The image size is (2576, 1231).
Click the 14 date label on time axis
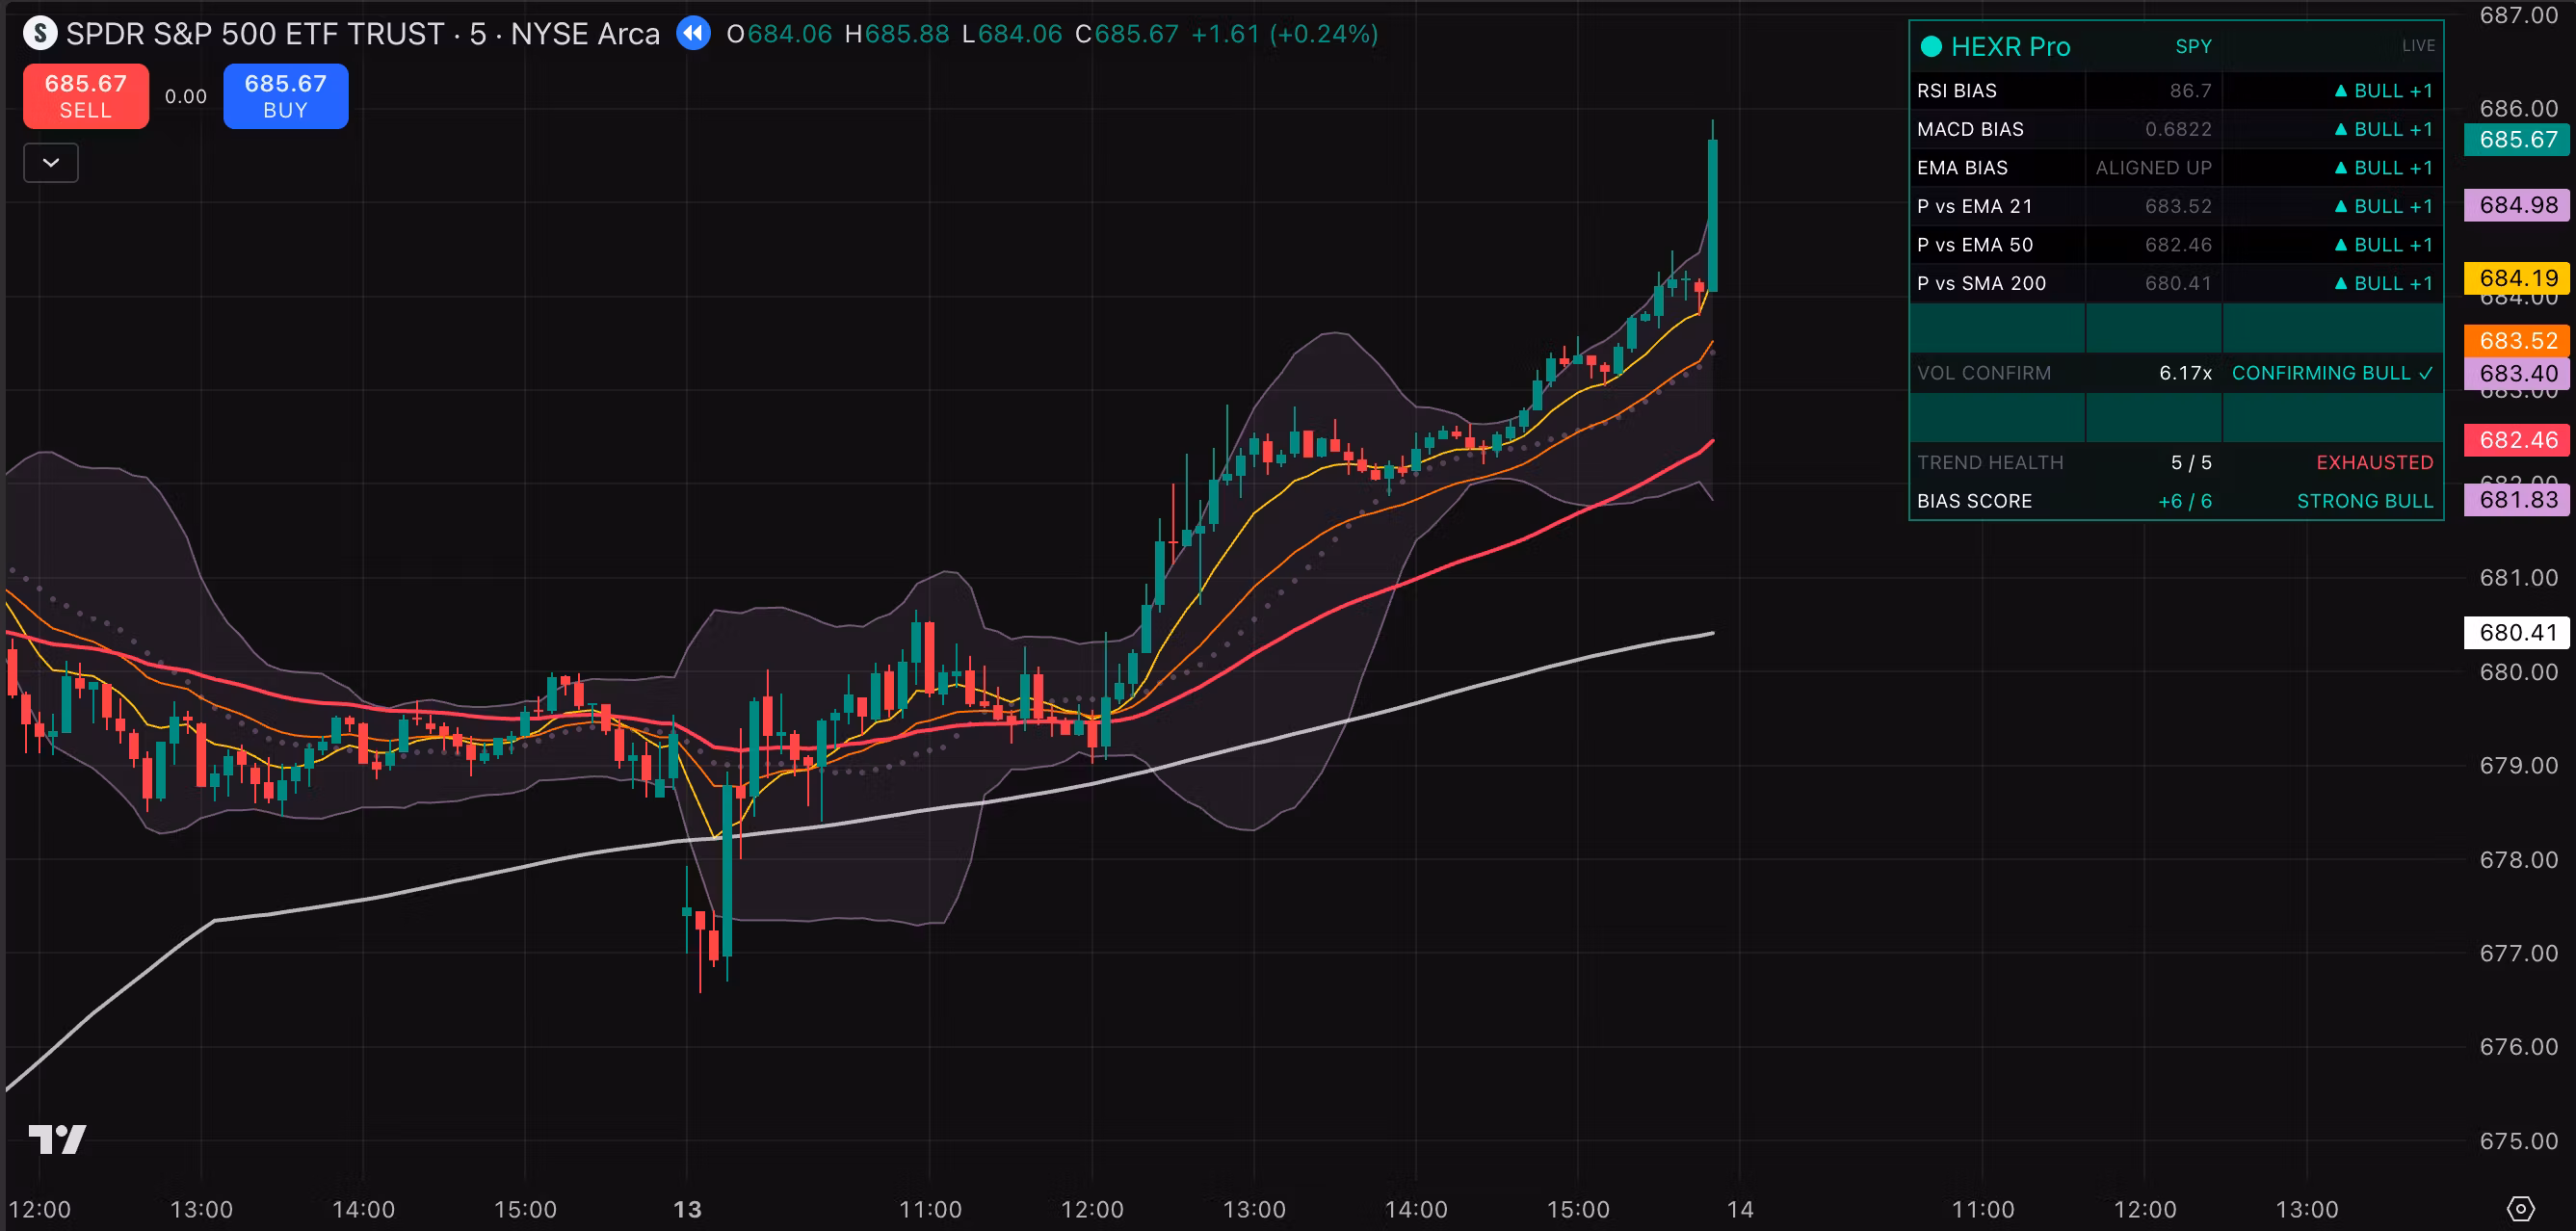(1740, 1209)
